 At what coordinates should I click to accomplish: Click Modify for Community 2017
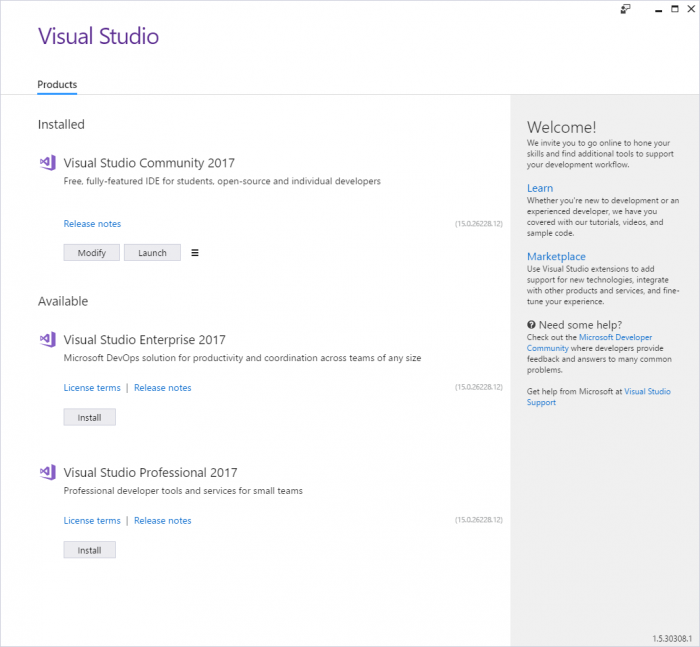tap(92, 252)
